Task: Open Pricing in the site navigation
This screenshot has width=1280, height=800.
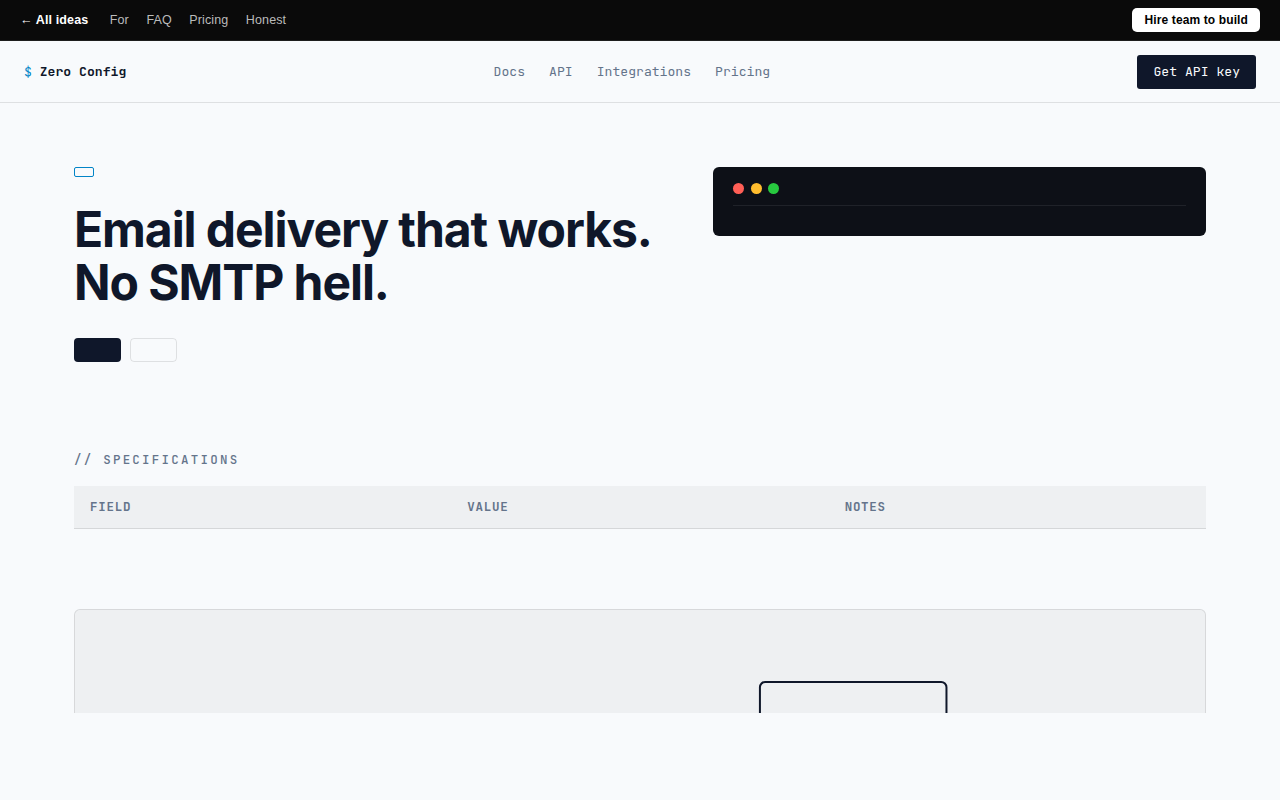Action: [x=742, y=72]
